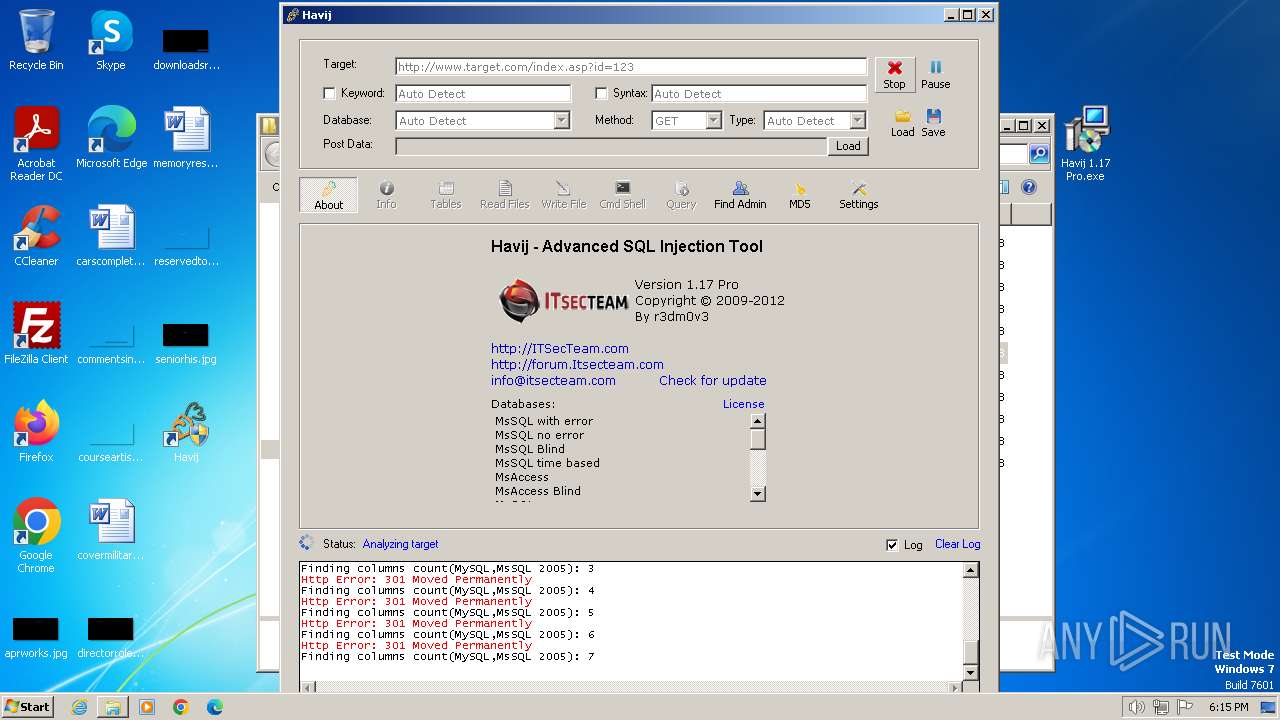The image size is (1280, 720).
Task: Switch to the Info tab
Action: tap(386, 195)
